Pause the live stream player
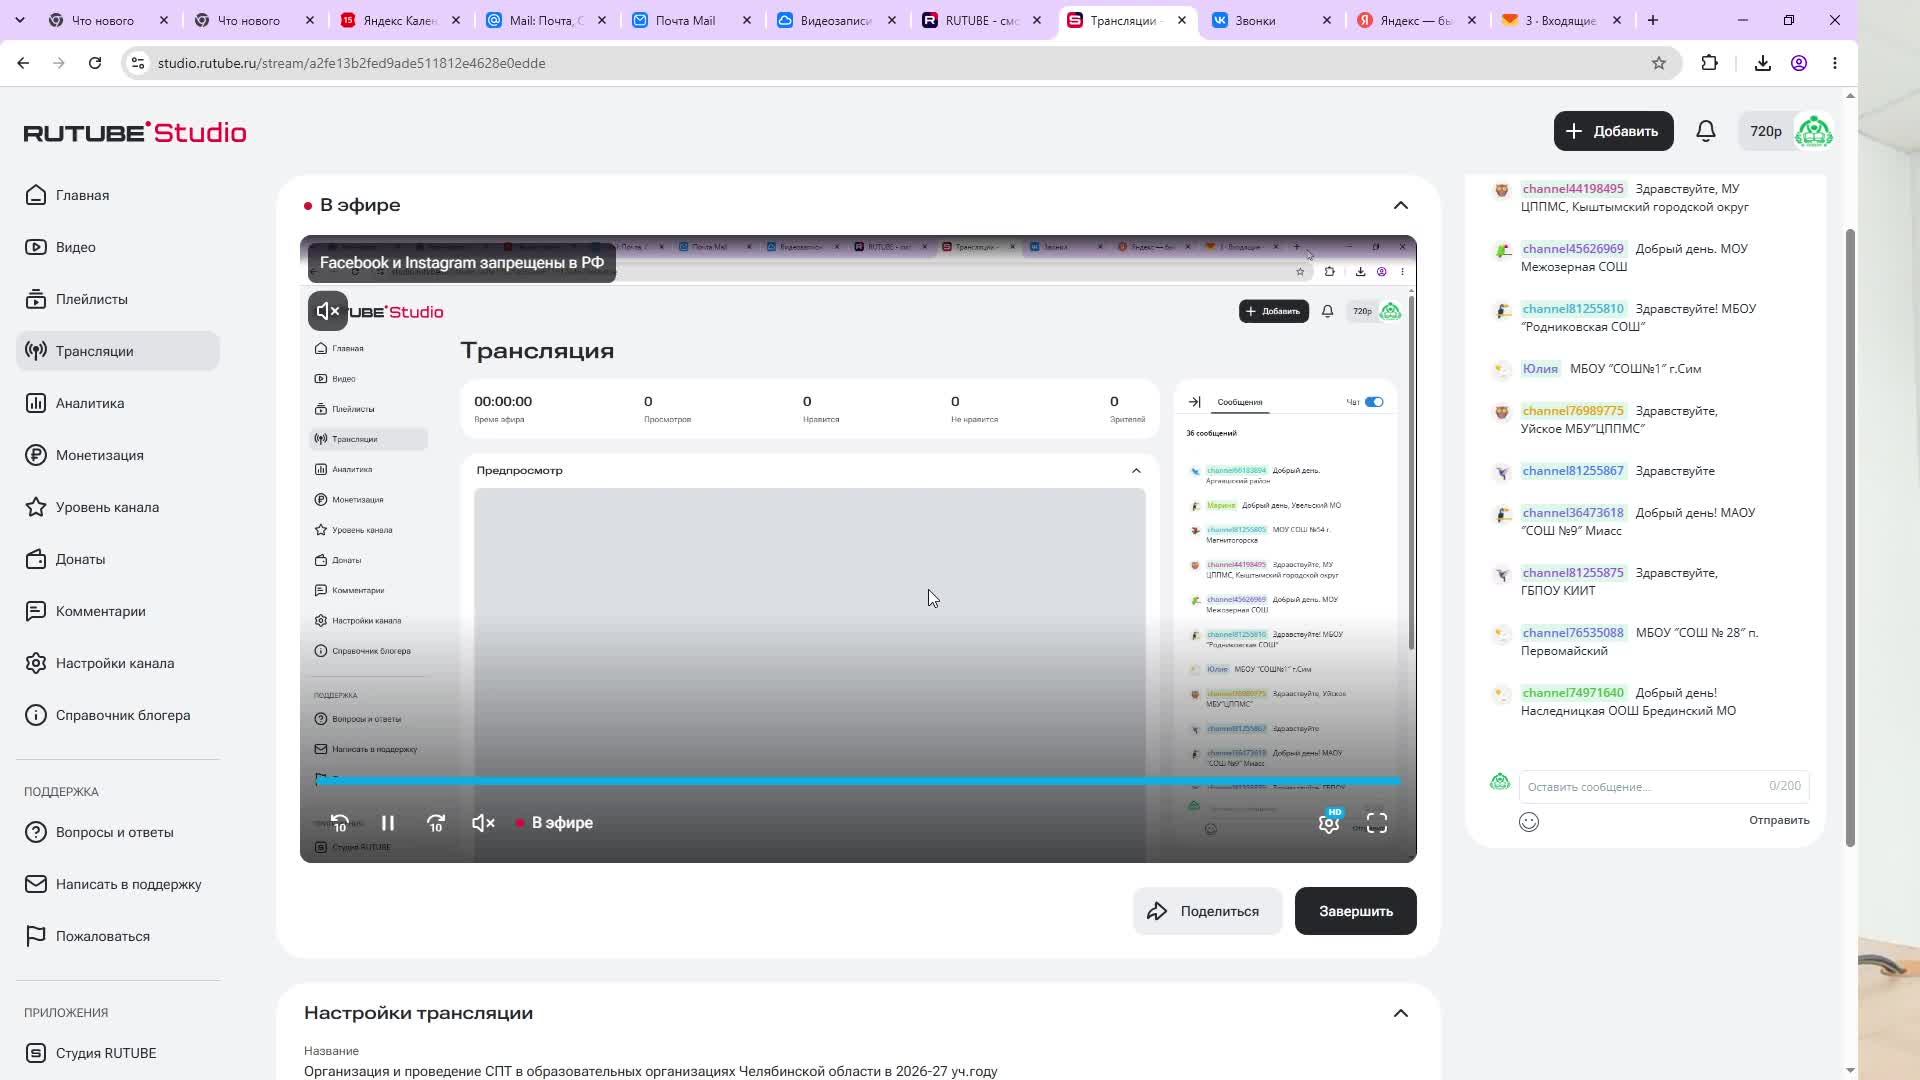1920x1080 pixels. tap(388, 823)
